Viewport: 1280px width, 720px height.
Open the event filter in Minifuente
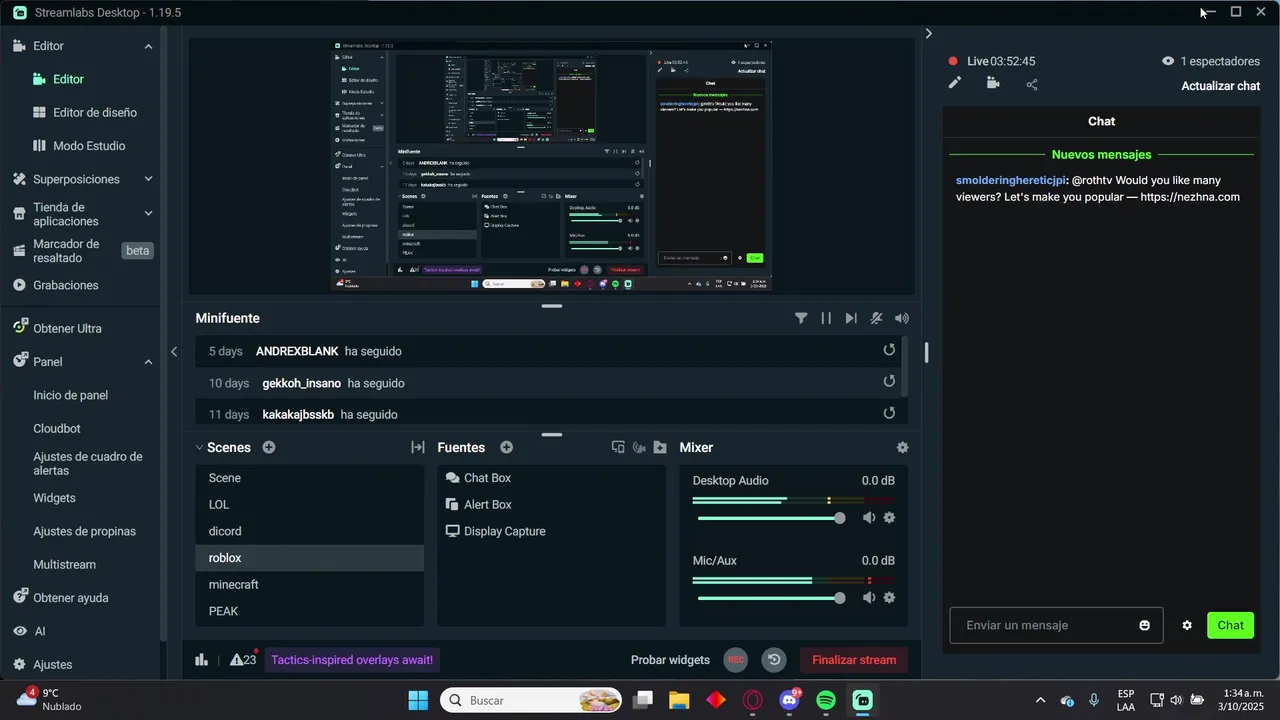(801, 318)
